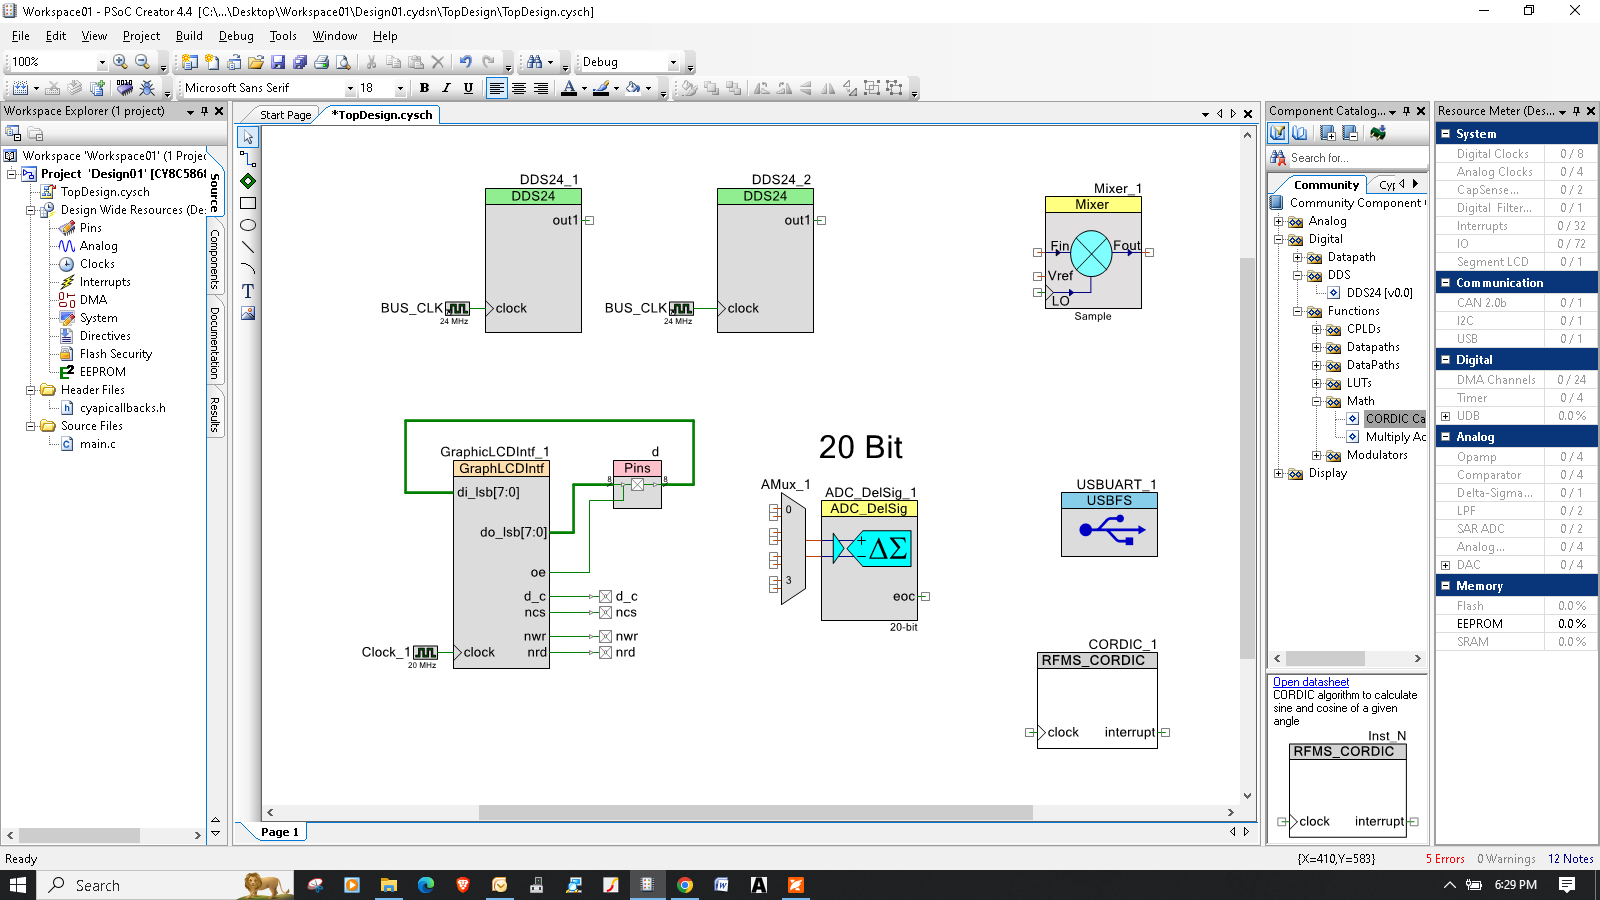Screen dimensions: 1600x900
Task: Open Google Chrome from the taskbar
Action: (685, 885)
